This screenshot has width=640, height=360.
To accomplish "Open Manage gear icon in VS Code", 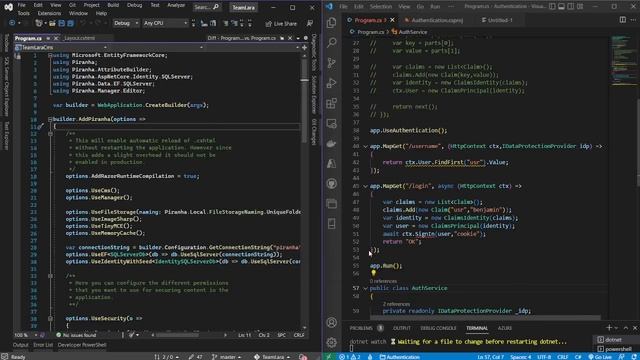I will pyautogui.click(x=331, y=342).
